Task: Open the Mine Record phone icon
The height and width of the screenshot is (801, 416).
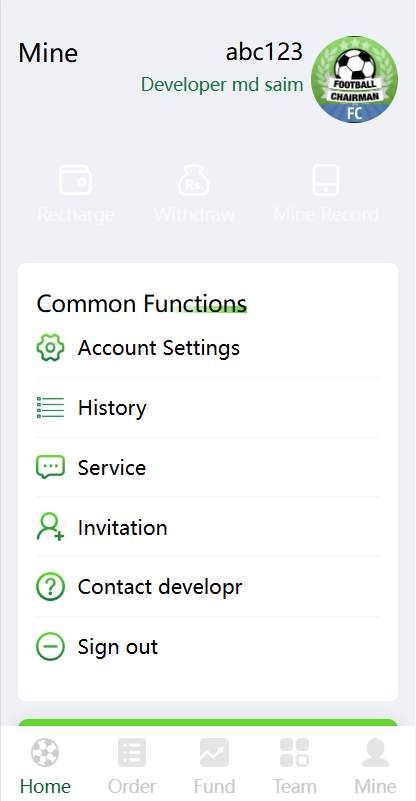Action: [326, 180]
